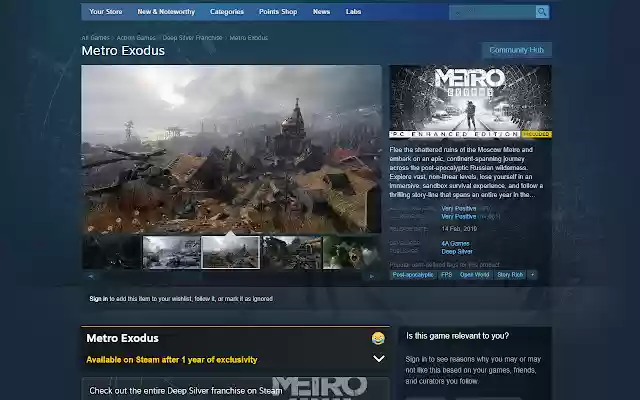Open publisher Deep Silver link
The width and height of the screenshot is (640, 400).
(457, 251)
